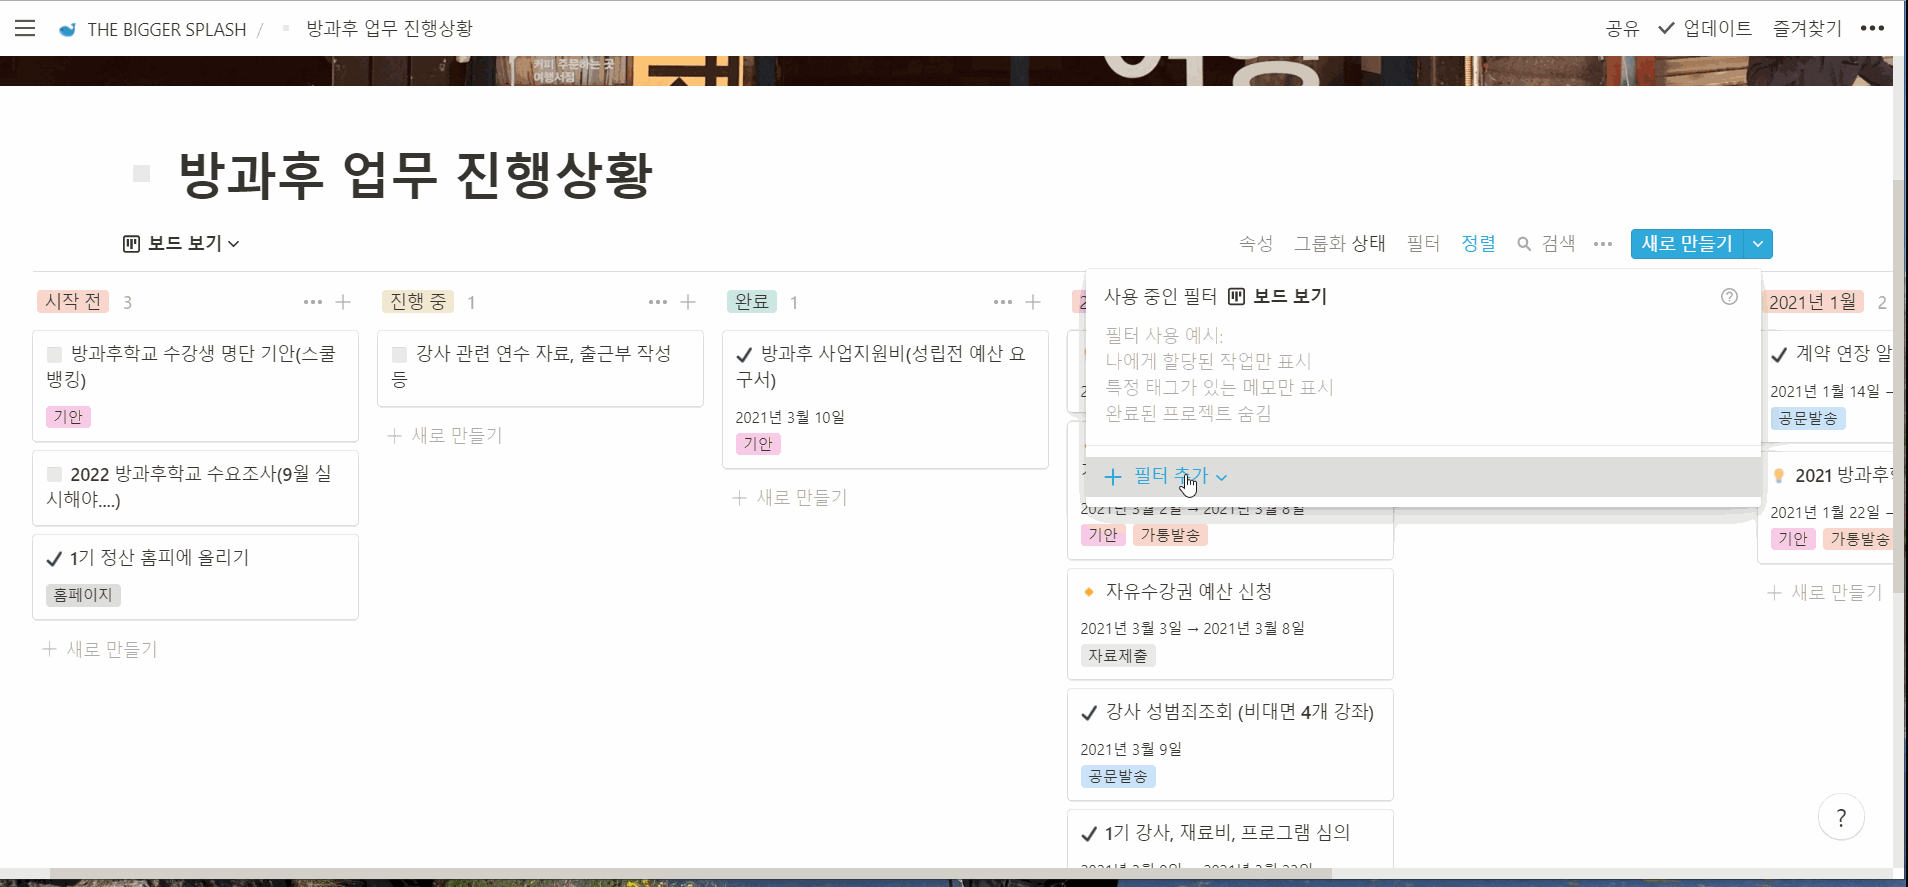Click the filter popup help question icon

1729,296
